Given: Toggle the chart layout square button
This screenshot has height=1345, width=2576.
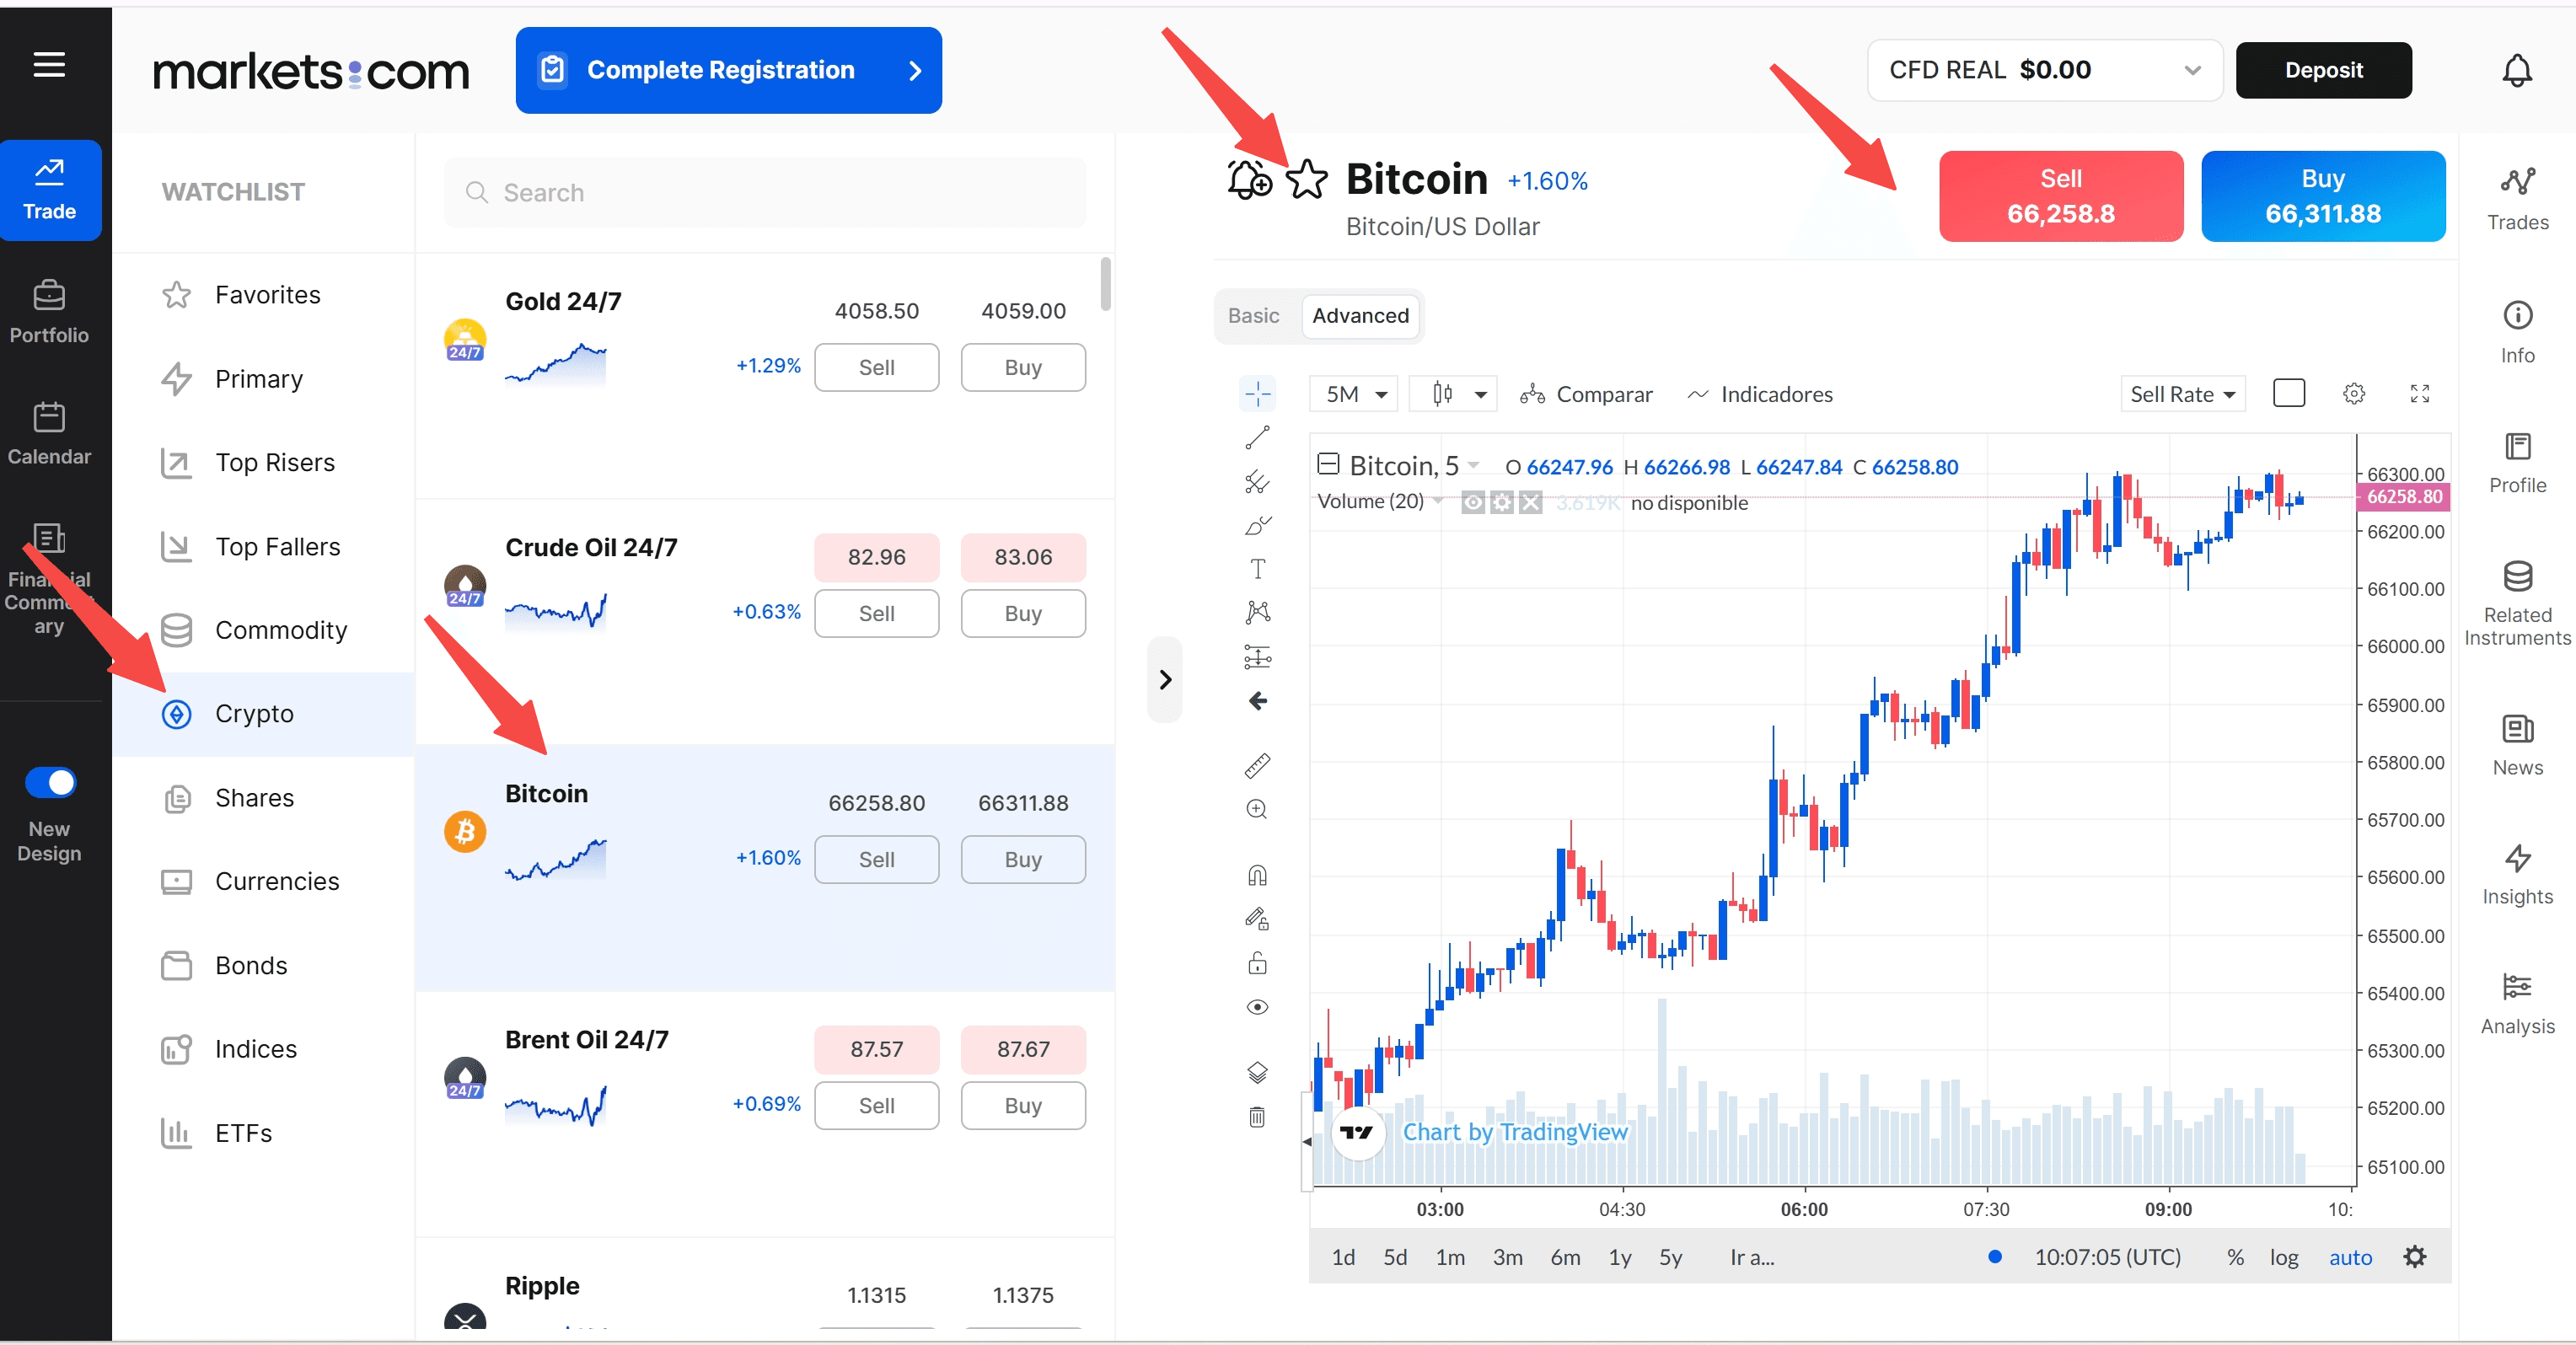Looking at the screenshot, I should coord(2289,393).
